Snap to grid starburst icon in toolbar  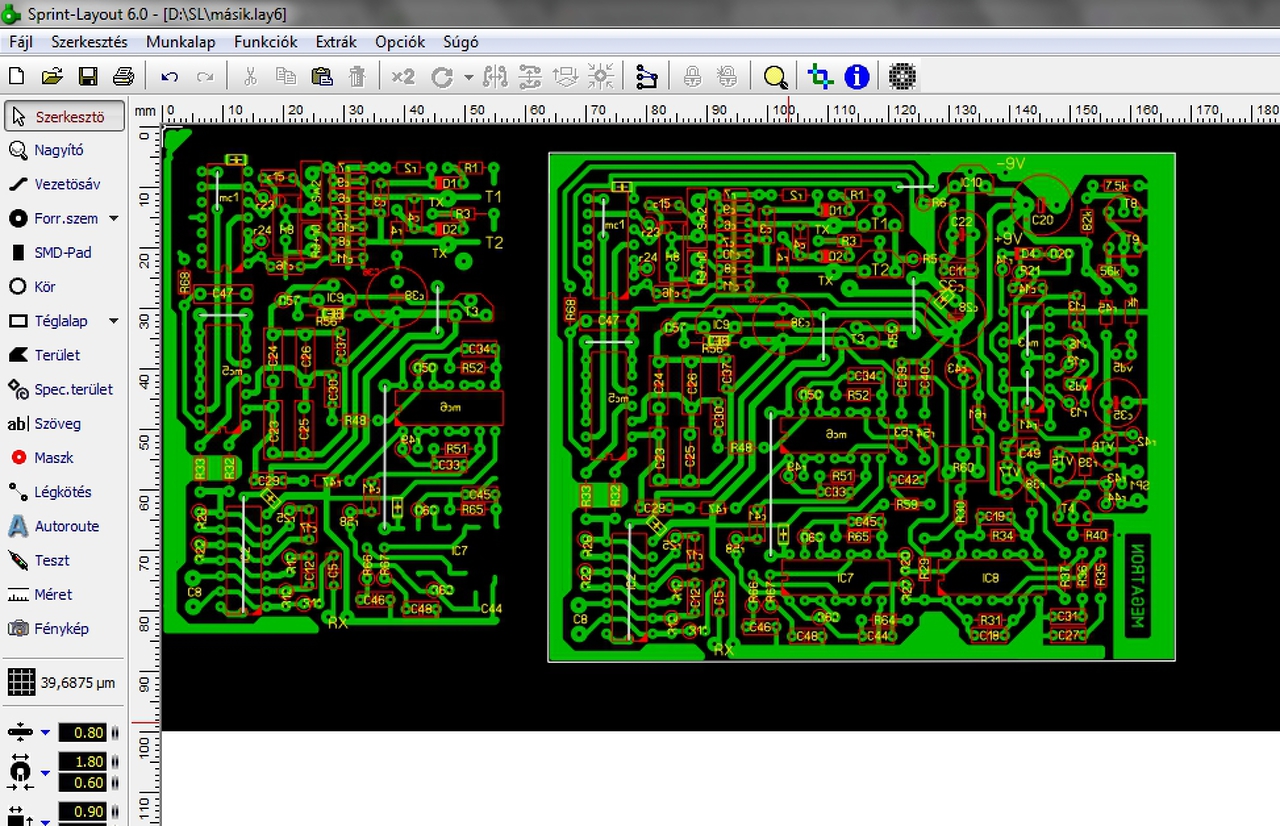pos(601,76)
